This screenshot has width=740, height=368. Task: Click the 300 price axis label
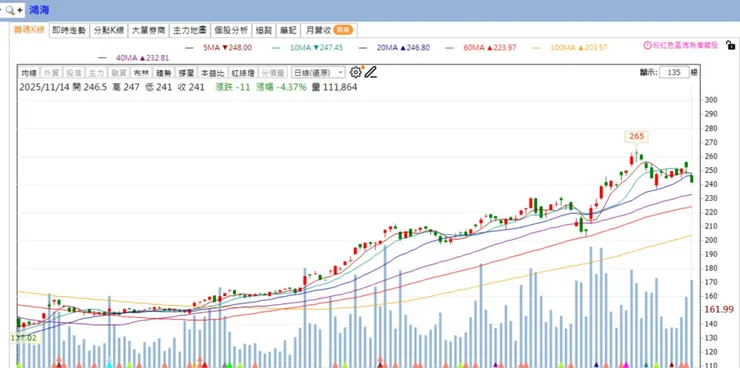coord(711,100)
